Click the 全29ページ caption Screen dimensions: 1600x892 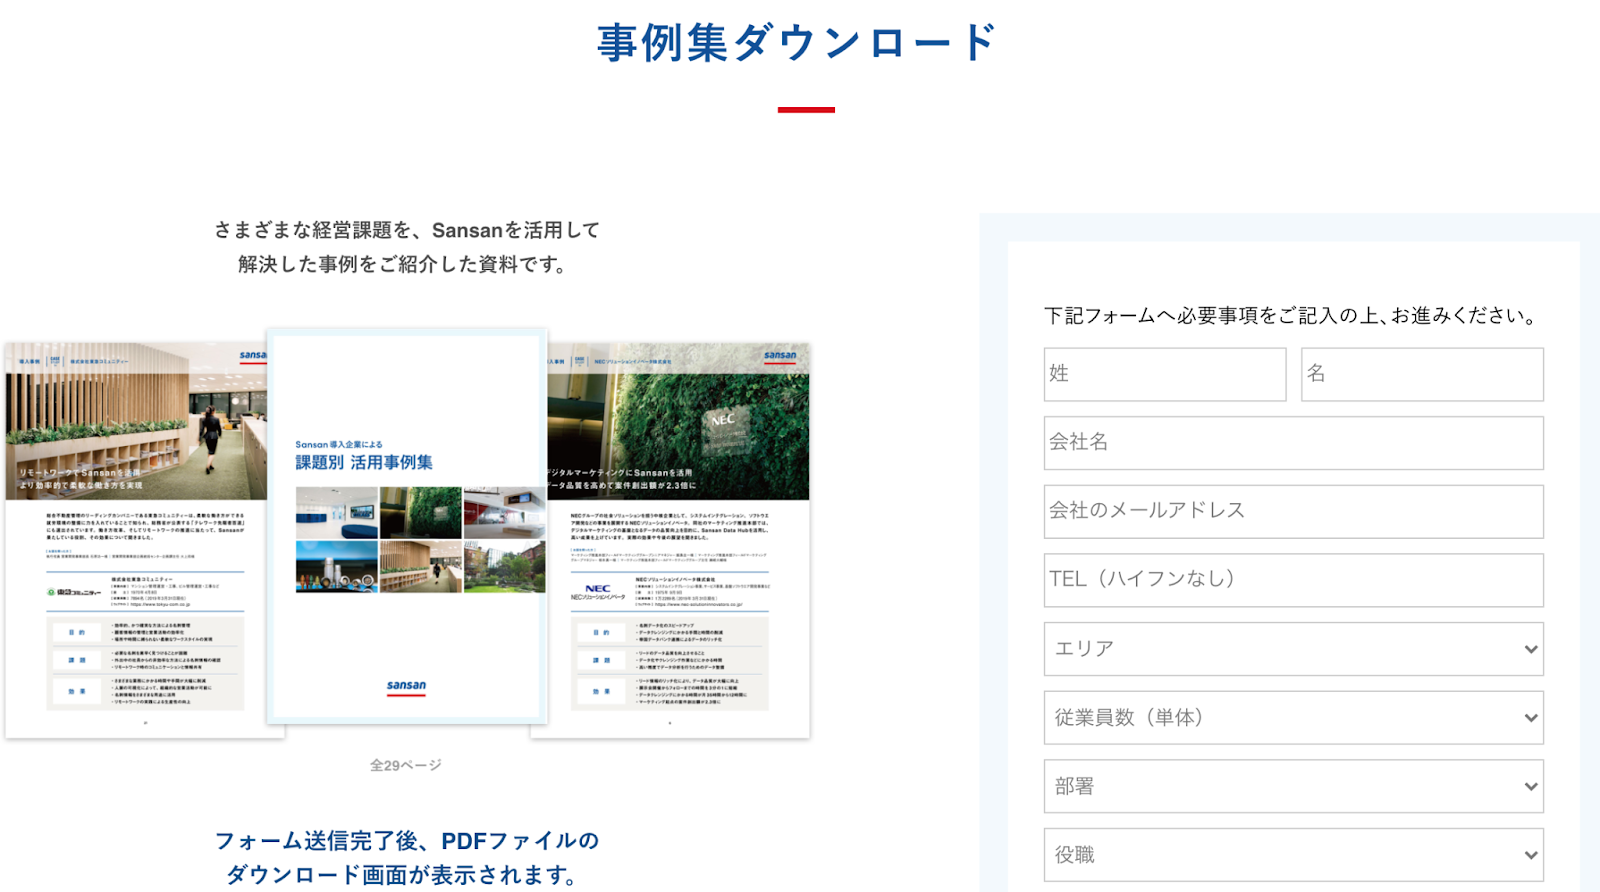406,765
